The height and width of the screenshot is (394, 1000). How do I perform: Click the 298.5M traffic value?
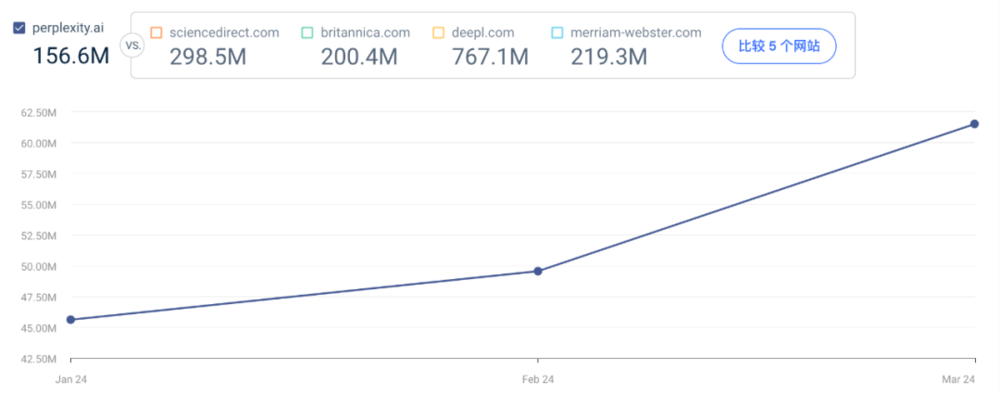tap(208, 57)
